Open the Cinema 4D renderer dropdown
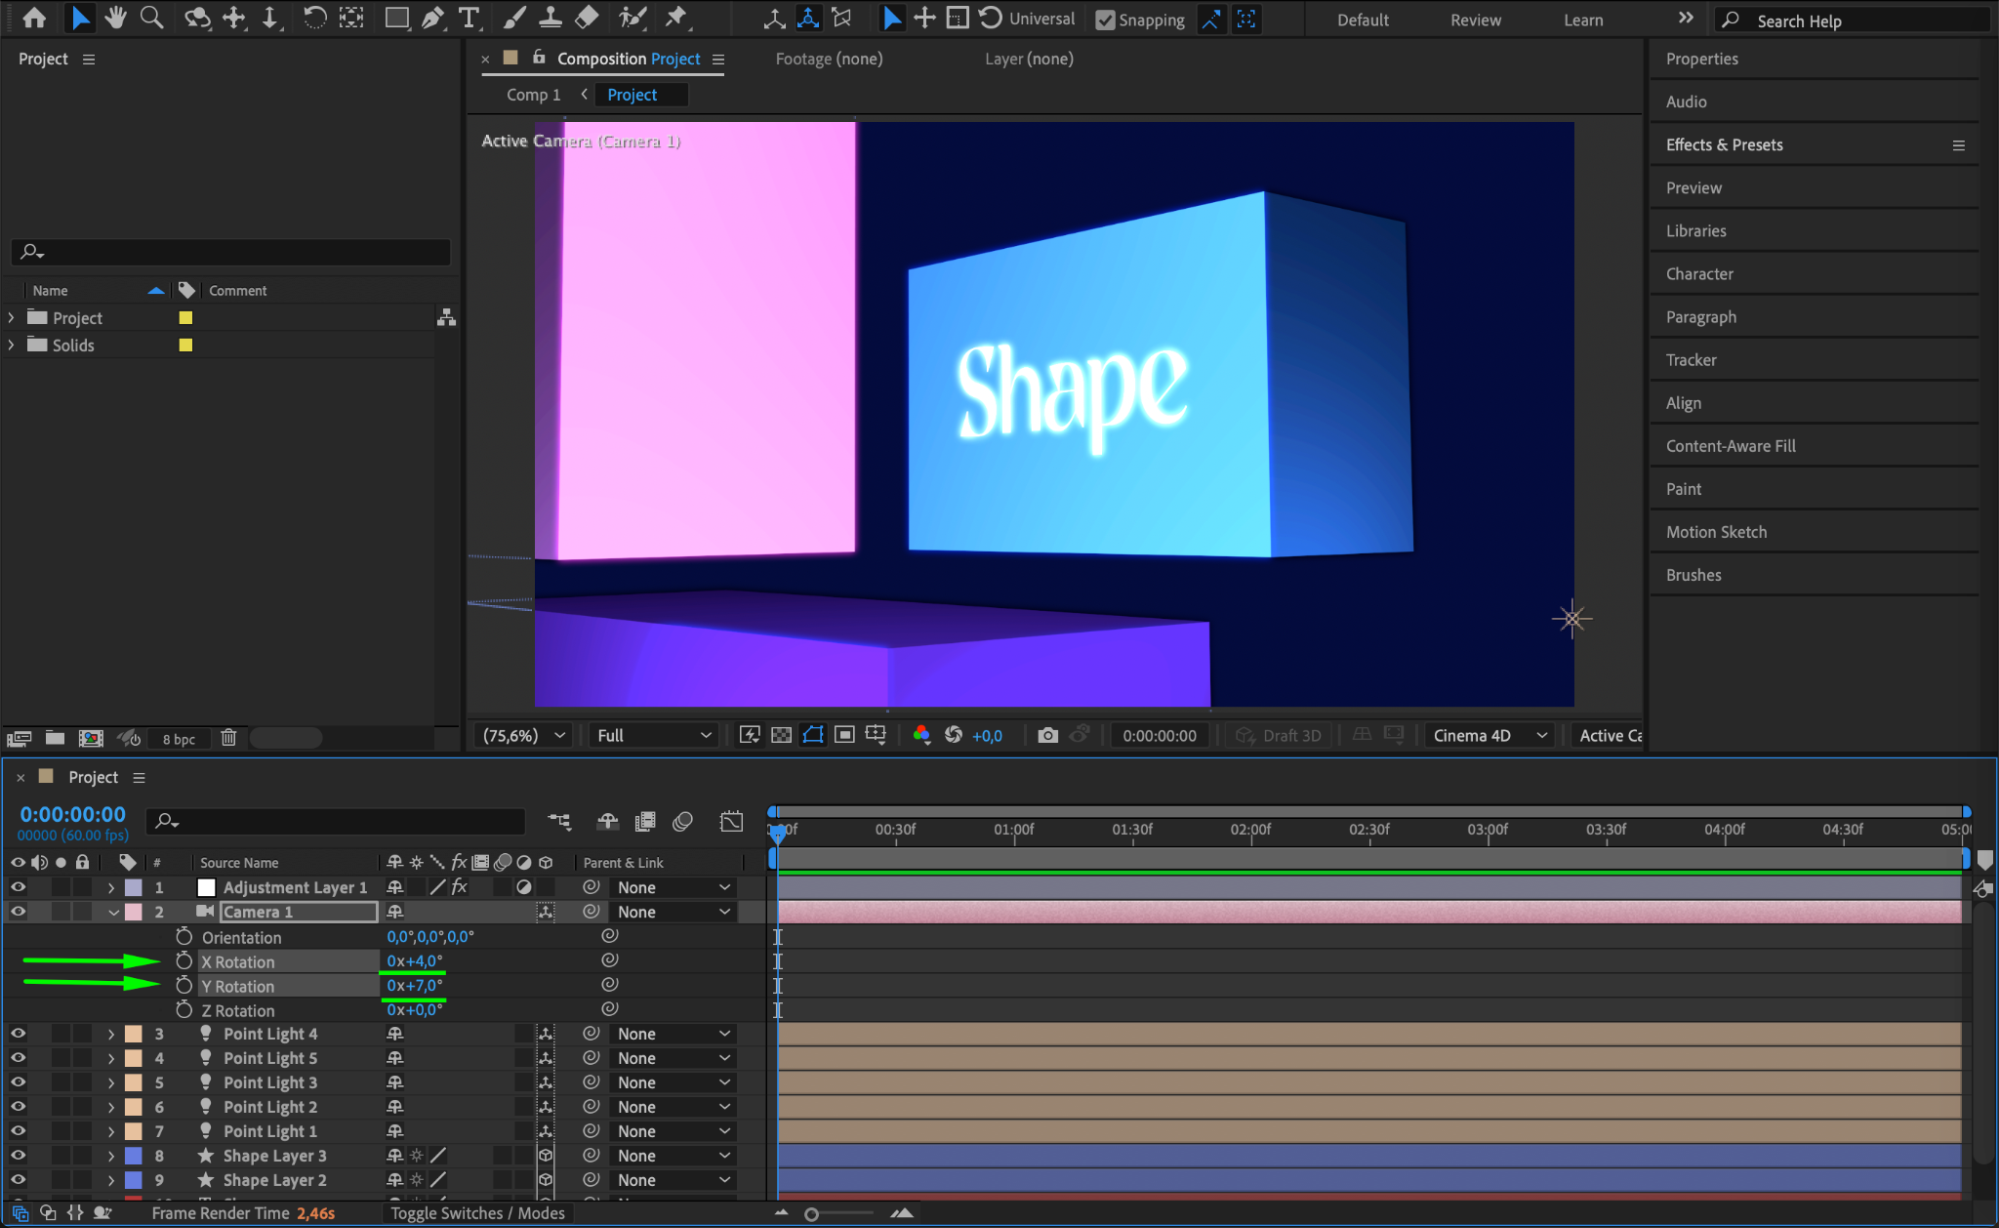1999x1228 pixels. pyautogui.click(x=1489, y=735)
